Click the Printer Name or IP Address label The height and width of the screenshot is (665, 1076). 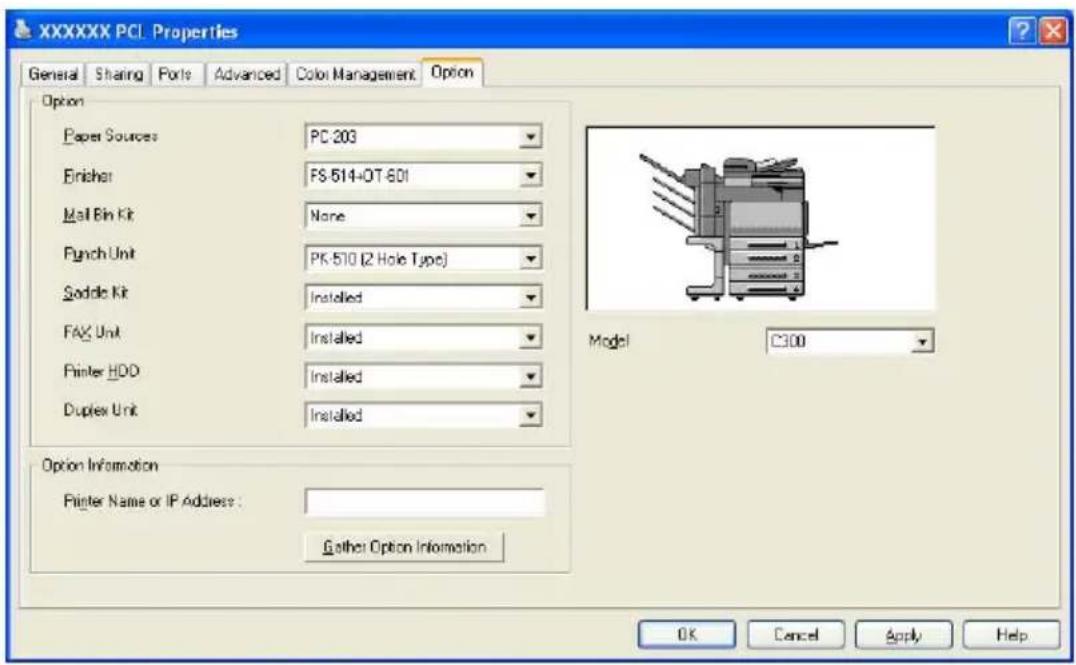tap(153, 501)
